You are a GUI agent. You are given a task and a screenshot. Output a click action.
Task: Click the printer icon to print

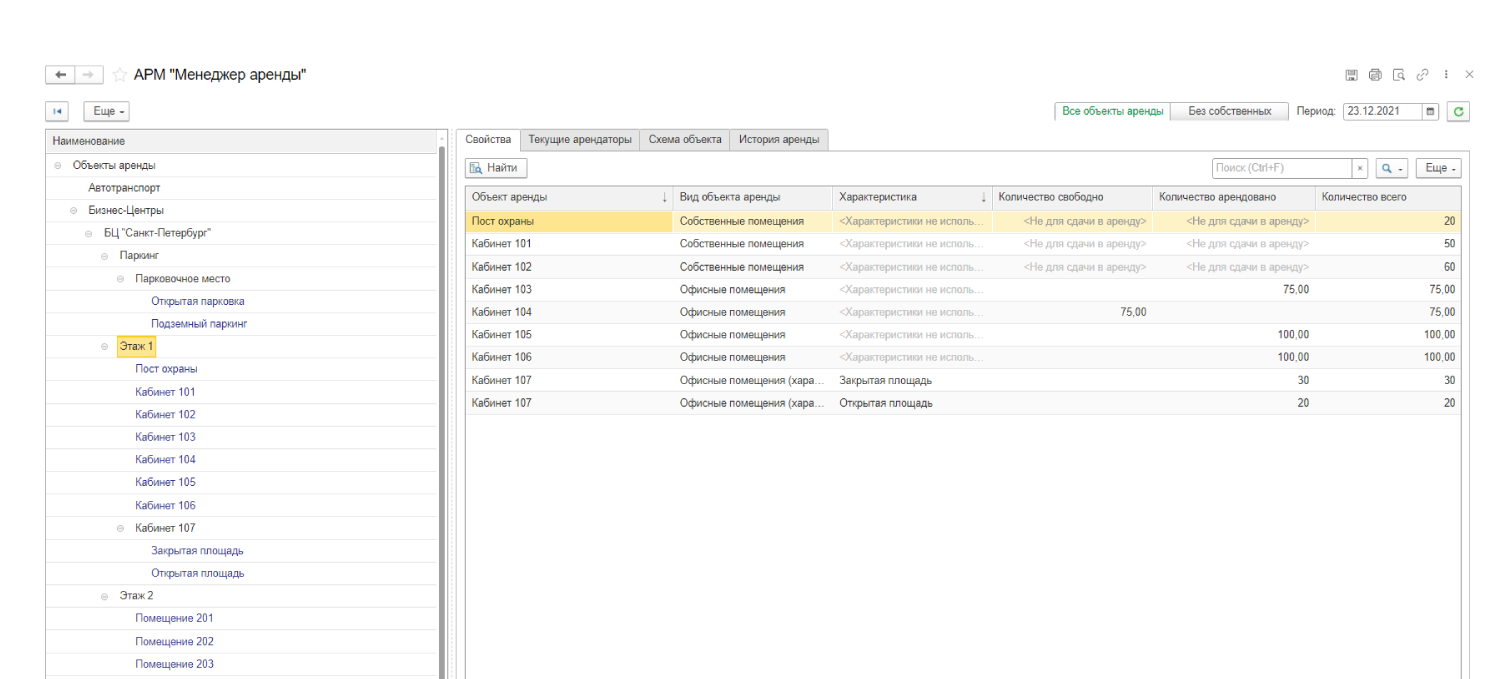pyautogui.click(x=1375, y=75)
